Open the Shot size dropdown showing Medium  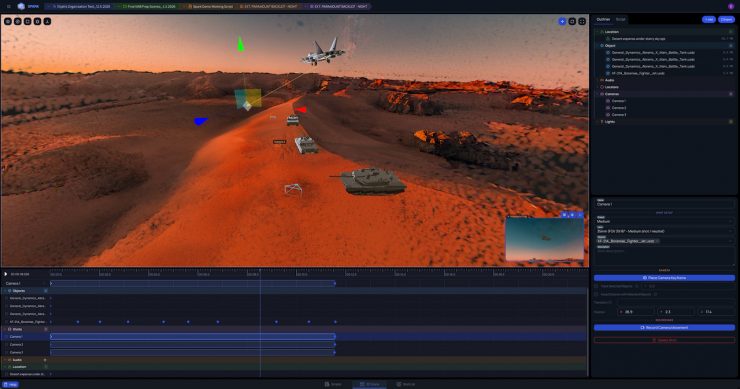[x=664, y=220]
